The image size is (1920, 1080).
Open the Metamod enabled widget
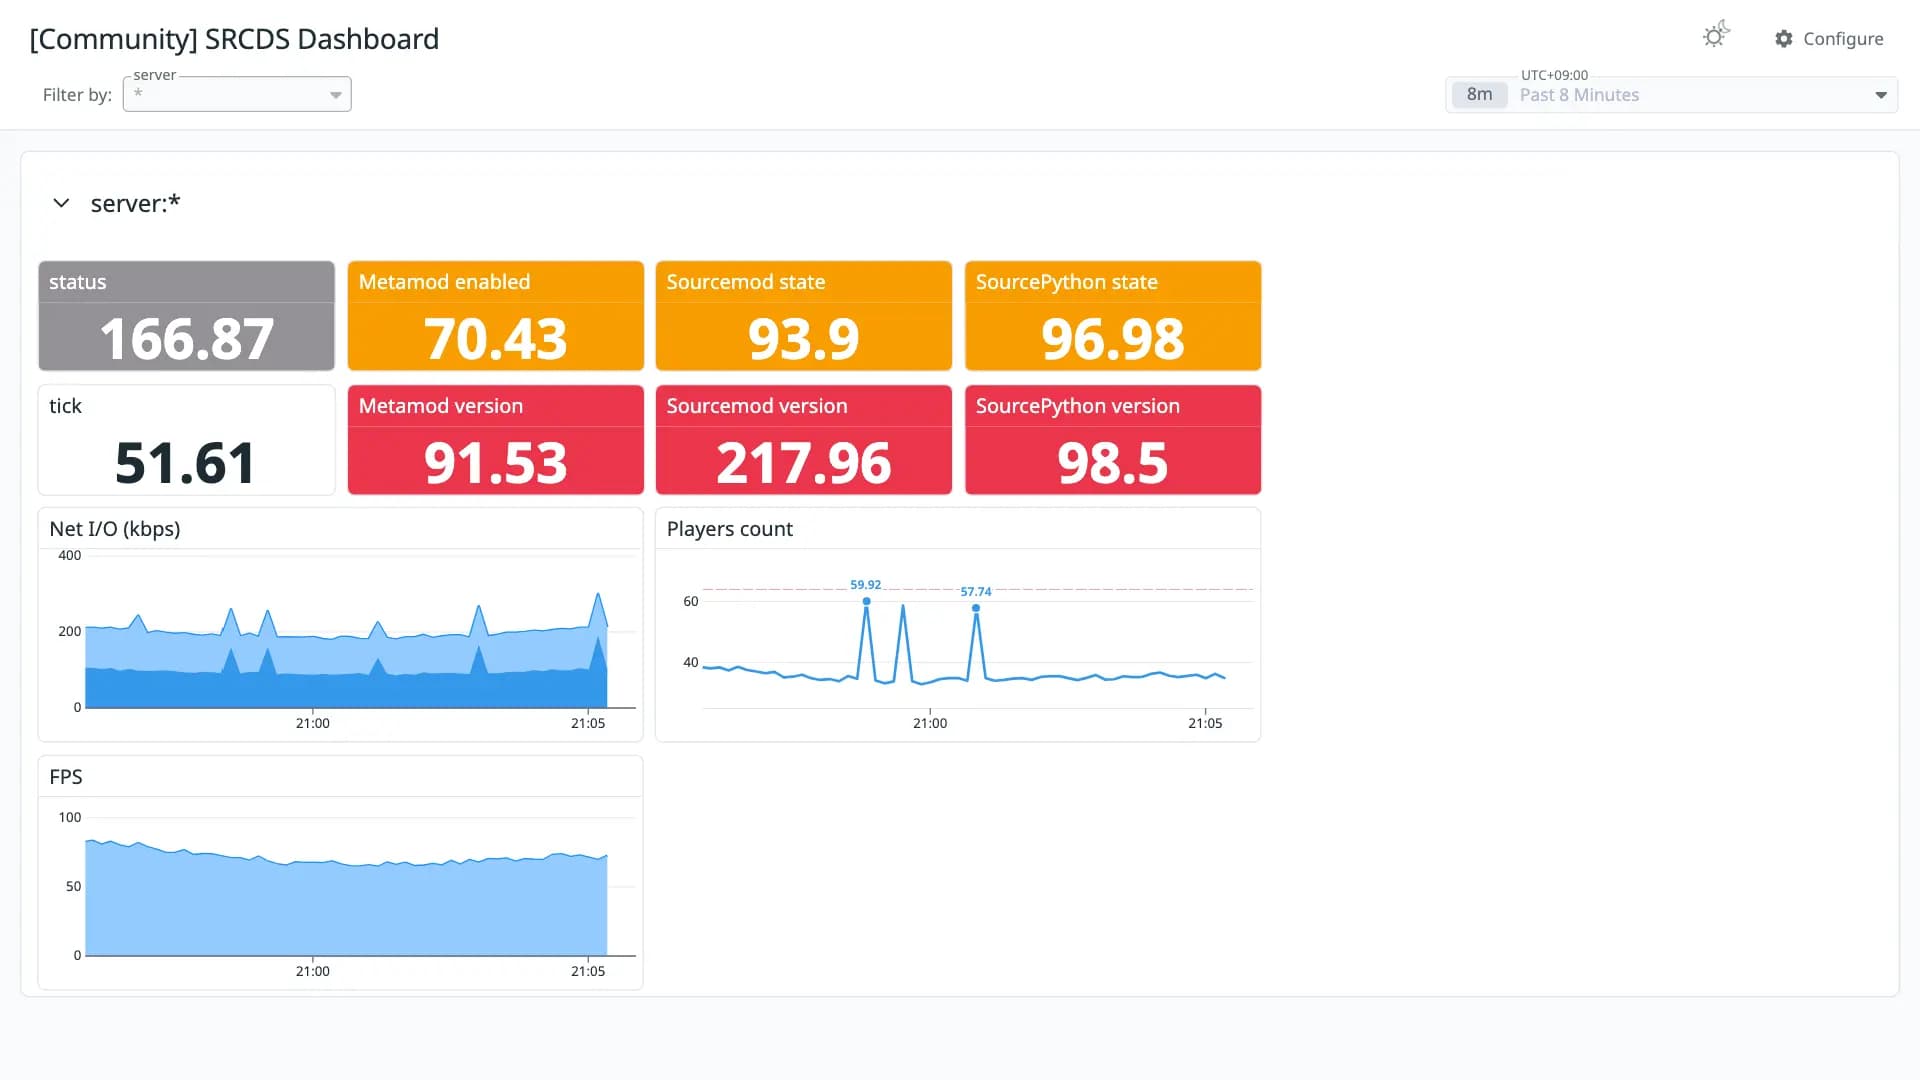click(495, 316)
